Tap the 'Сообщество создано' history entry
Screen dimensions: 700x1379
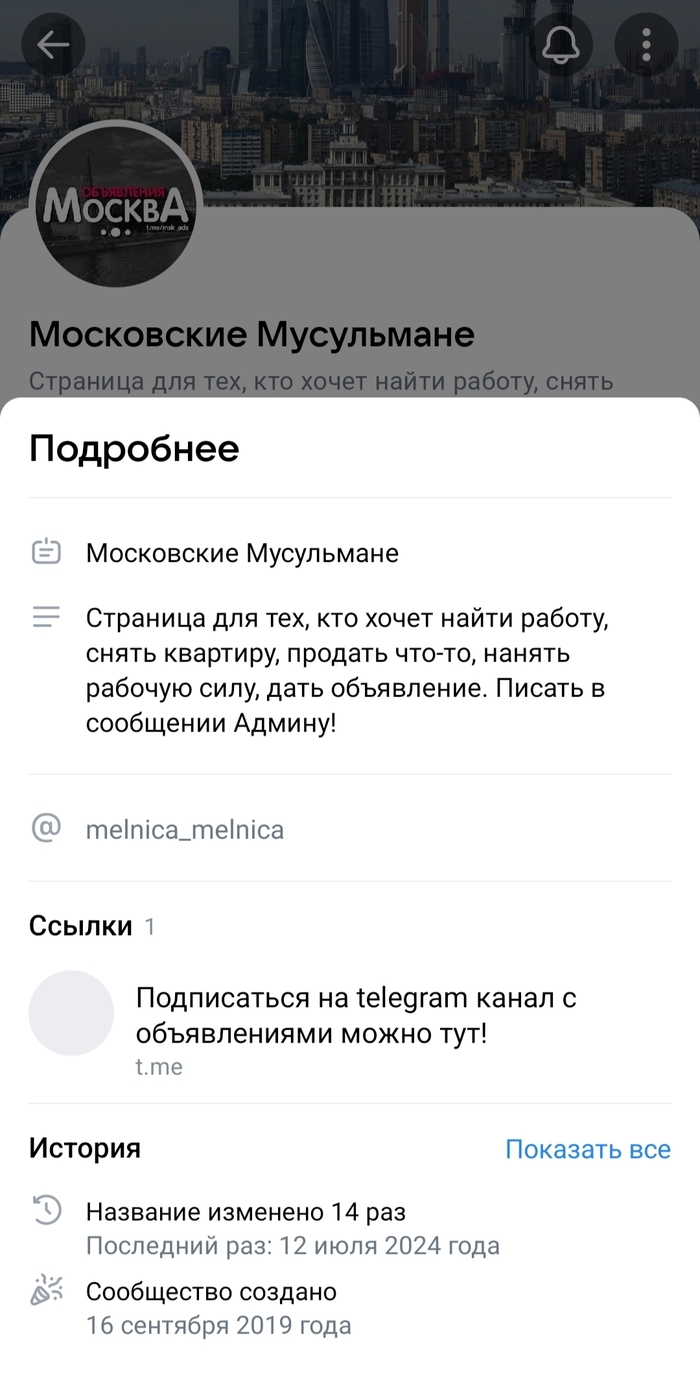pyautogui.click(x=211, y=1292)
